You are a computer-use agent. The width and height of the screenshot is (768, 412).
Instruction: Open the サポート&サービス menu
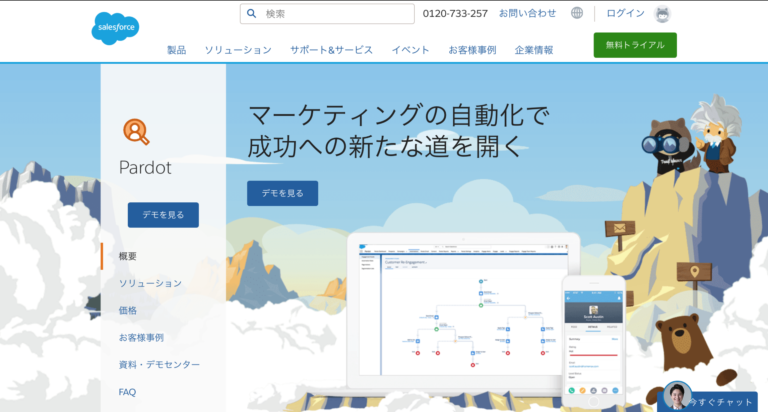pos(331,50)
